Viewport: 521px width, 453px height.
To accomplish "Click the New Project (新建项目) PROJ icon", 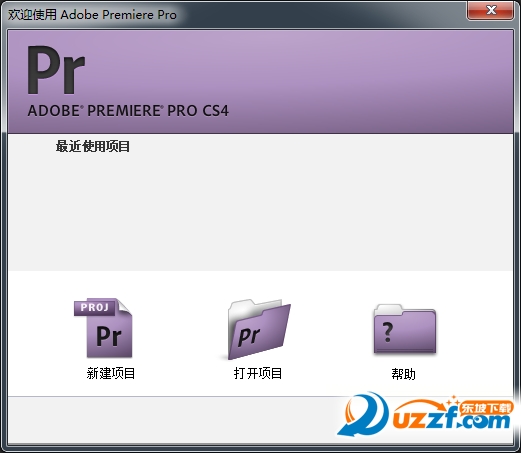I will click(x=103, y=328).
